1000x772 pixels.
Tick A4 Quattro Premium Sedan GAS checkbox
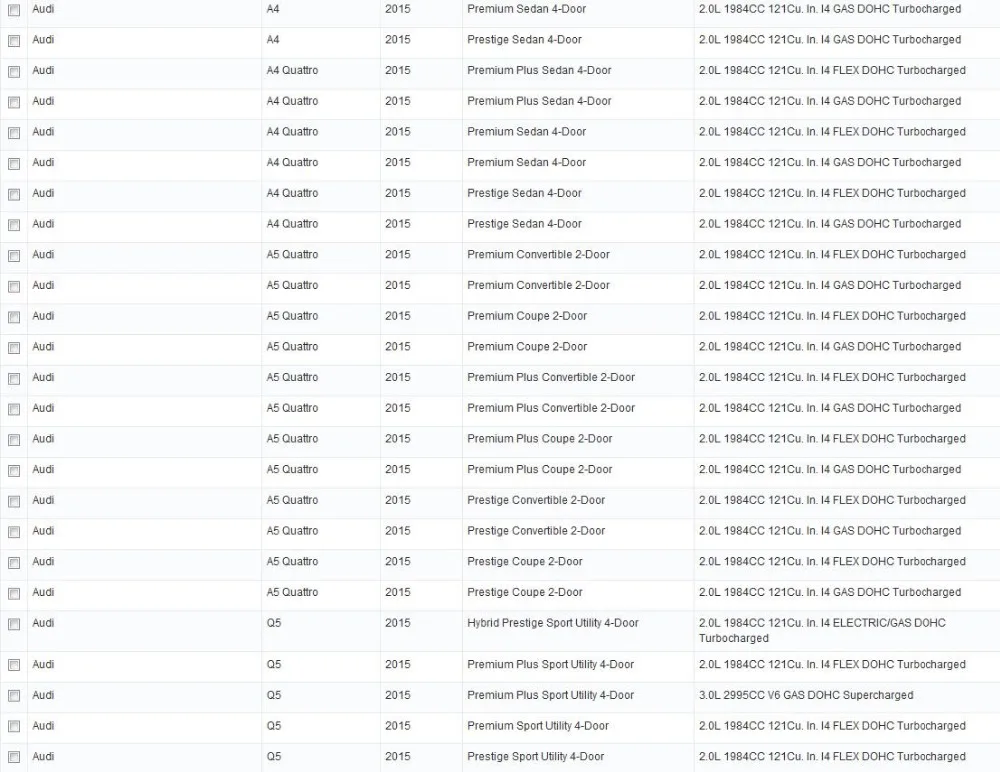tap(14, 164)
